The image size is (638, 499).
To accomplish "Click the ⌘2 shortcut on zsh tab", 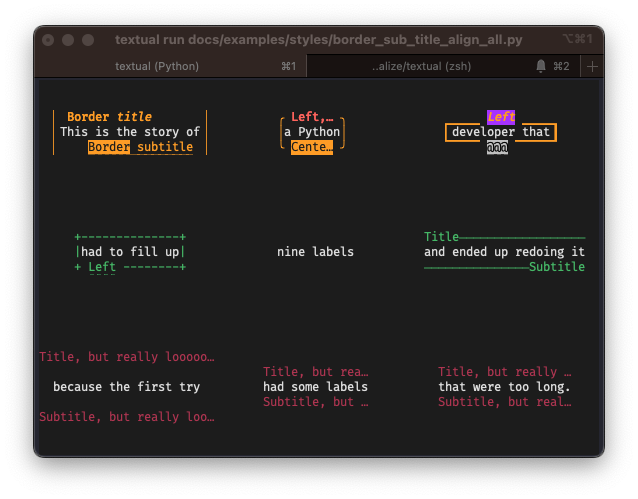I will [562, 66].
